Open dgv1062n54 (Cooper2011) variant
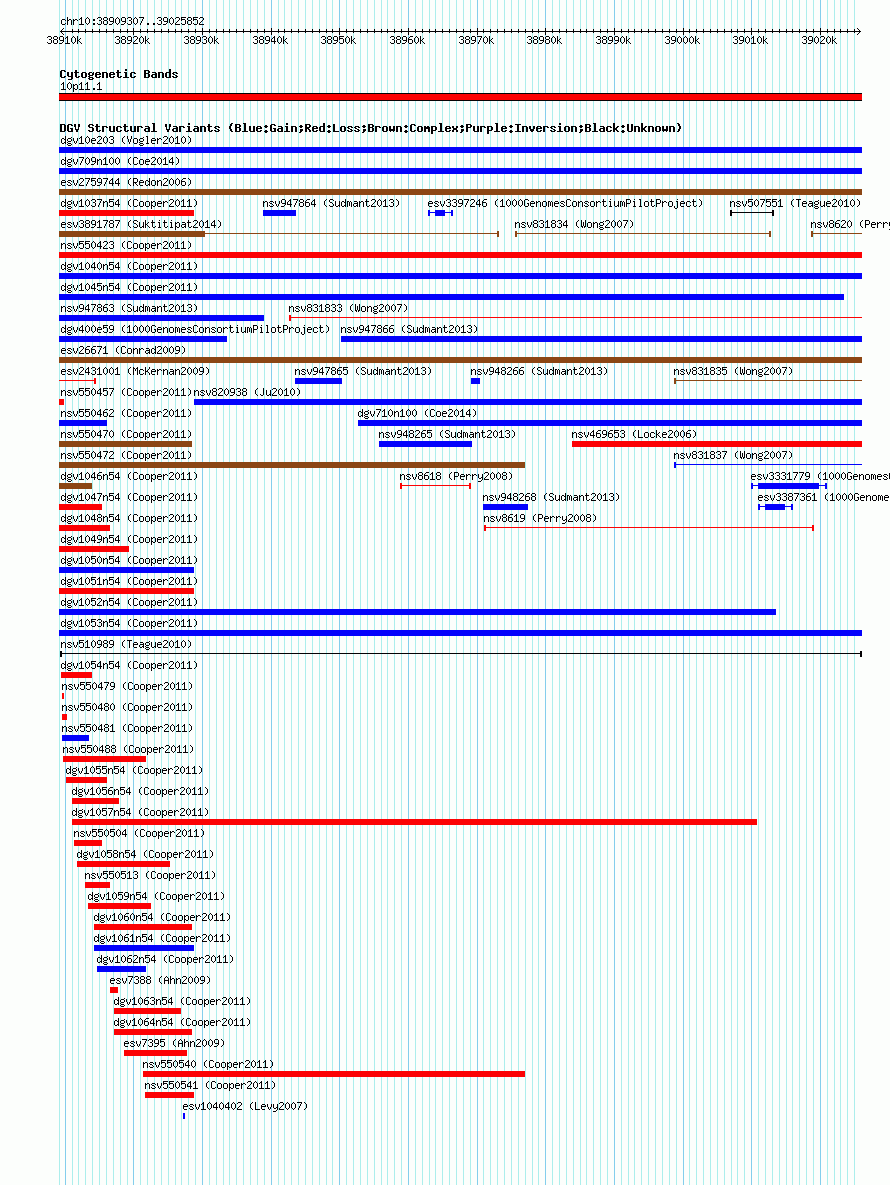Viewport: 890px width, 1185px height. point(165,961)
